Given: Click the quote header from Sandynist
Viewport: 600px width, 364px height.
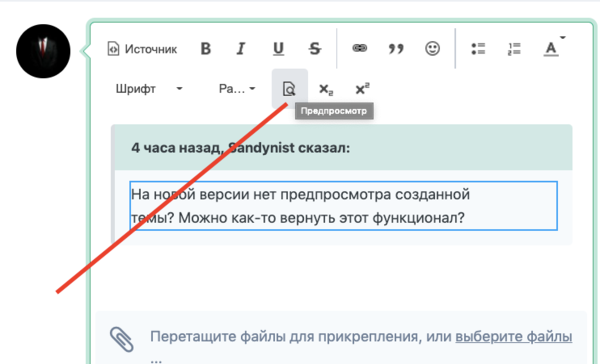Looking at the screenshot, I should point(343,147).
